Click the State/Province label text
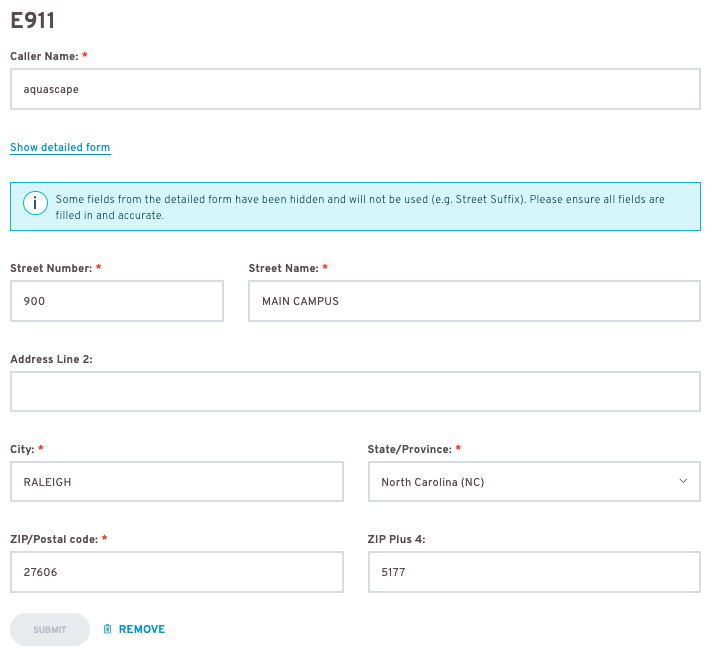Screen dimensions: 720x666 coord(410,449)
